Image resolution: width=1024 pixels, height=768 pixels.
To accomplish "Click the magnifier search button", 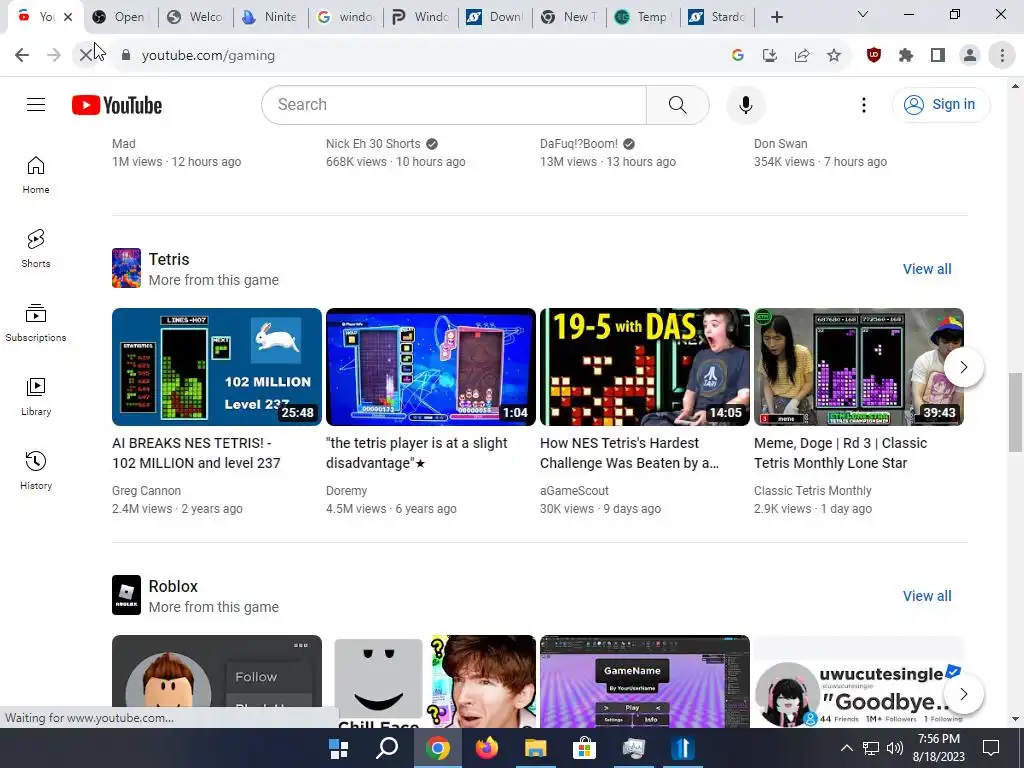I will coord(677,104).
